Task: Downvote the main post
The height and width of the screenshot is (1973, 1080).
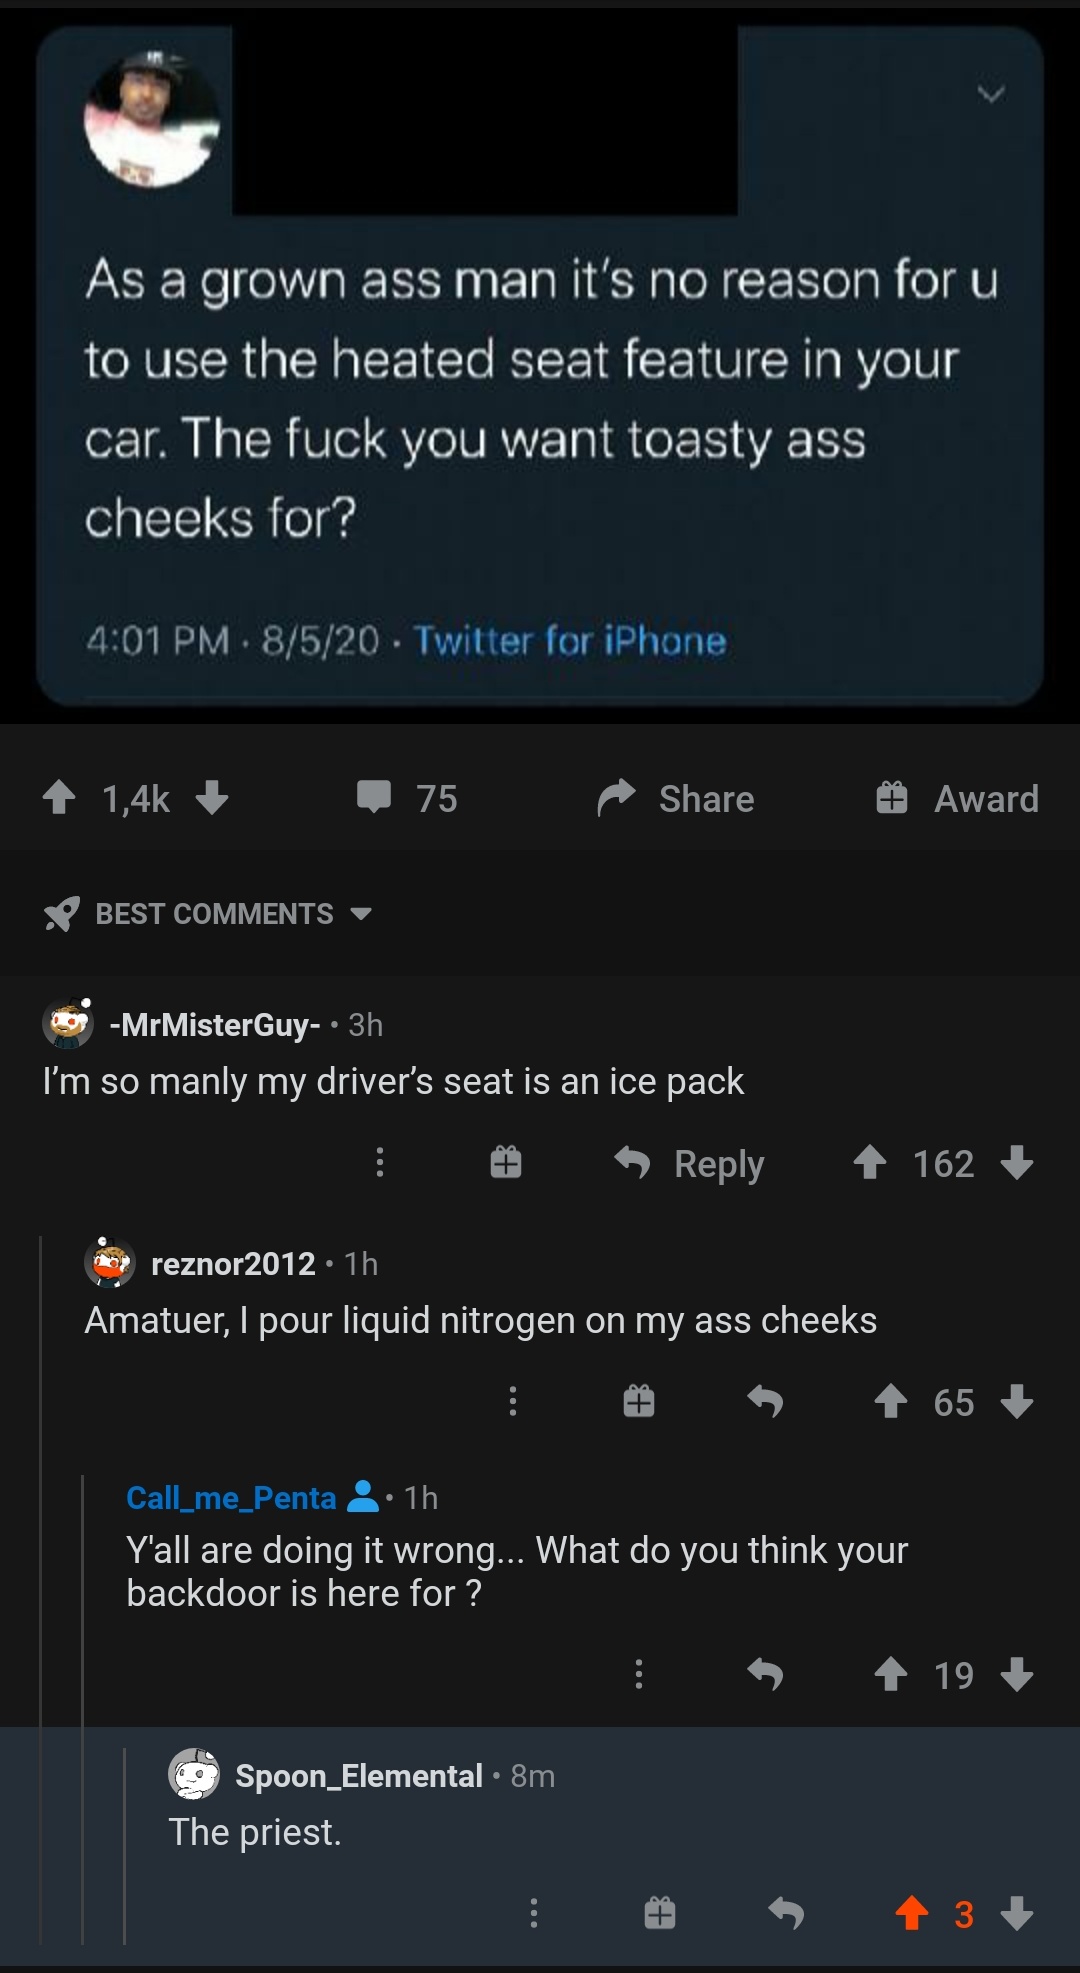Action: click(212, 798)
